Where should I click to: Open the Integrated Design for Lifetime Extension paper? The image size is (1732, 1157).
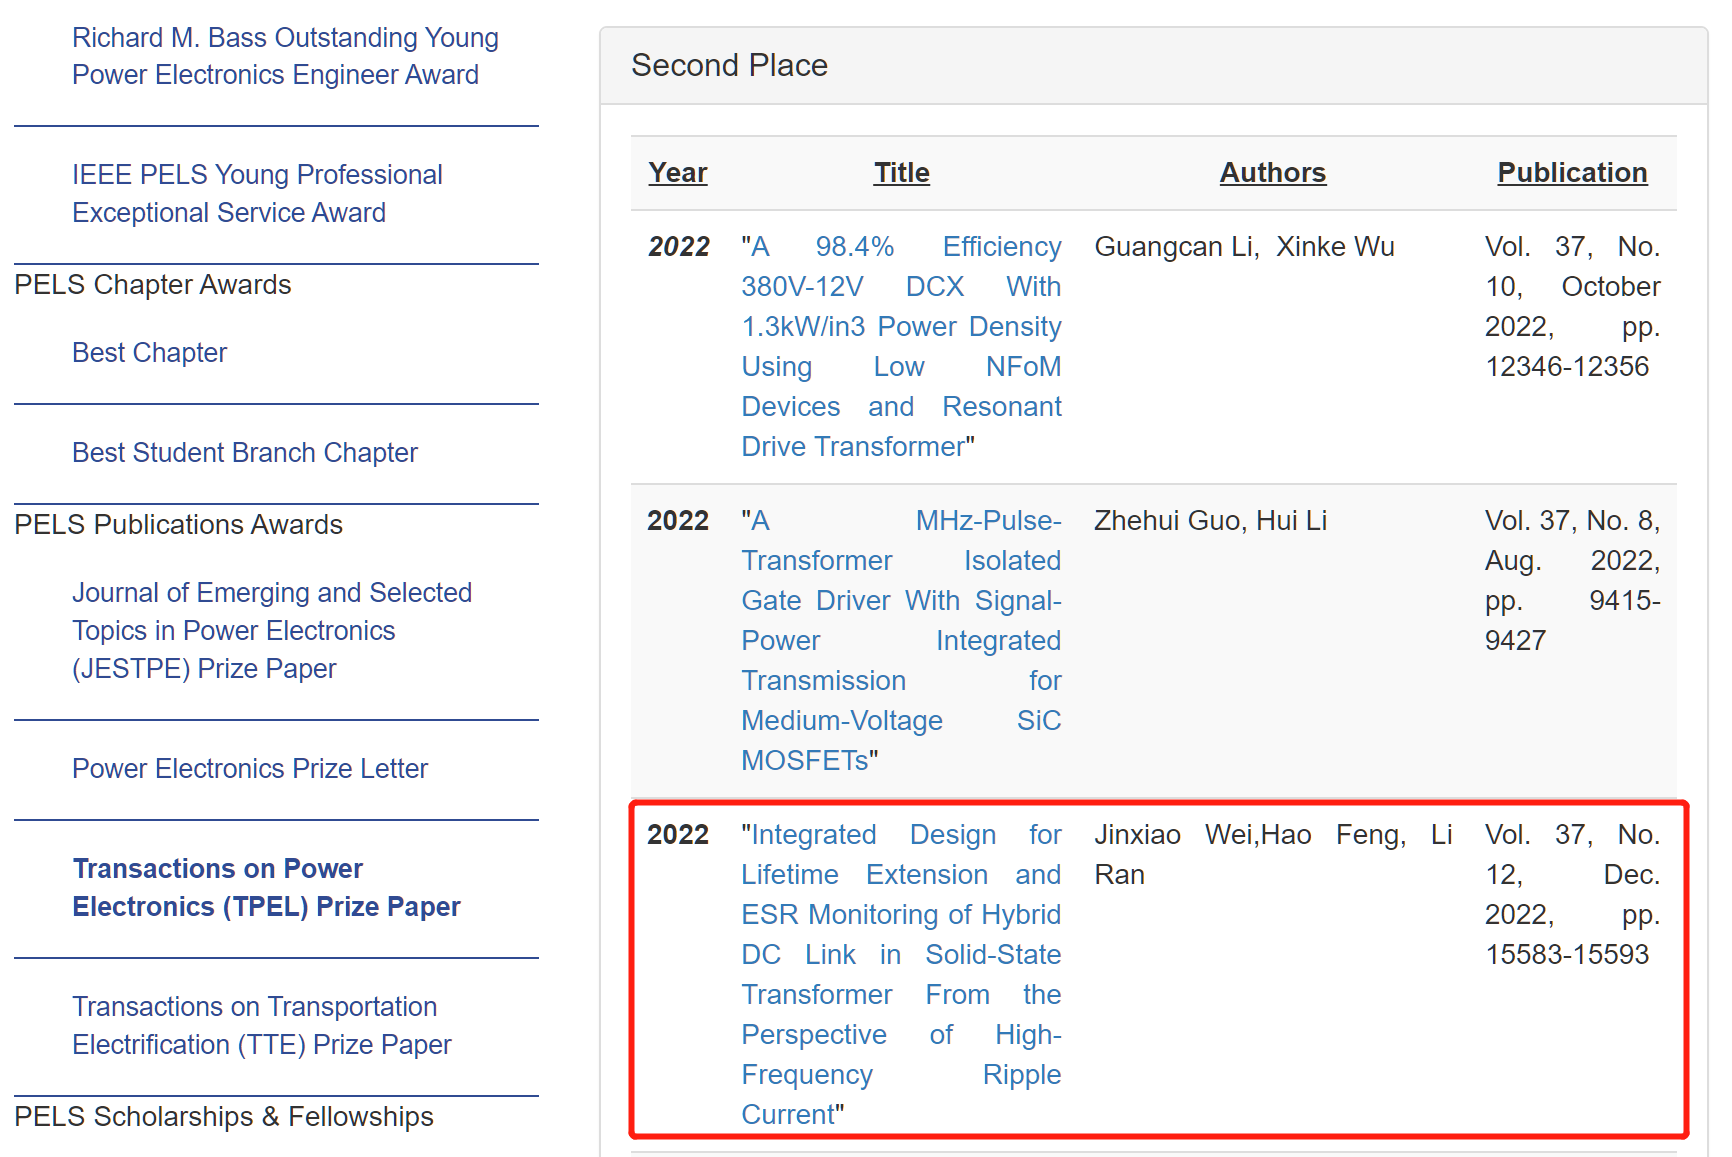pos(900,974)
